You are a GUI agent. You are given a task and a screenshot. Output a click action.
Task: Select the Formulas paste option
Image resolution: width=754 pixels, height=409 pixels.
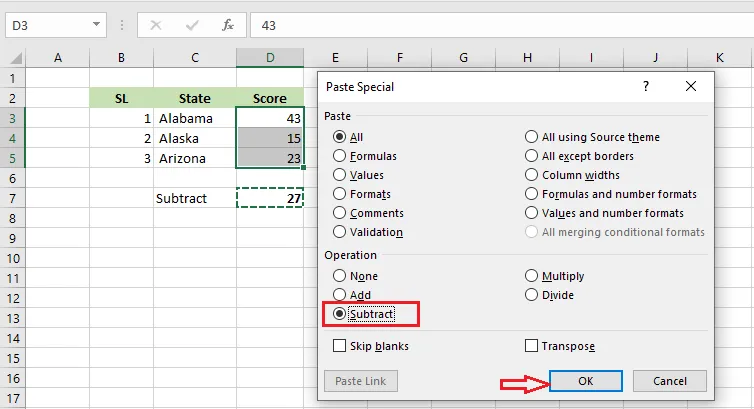364,156
